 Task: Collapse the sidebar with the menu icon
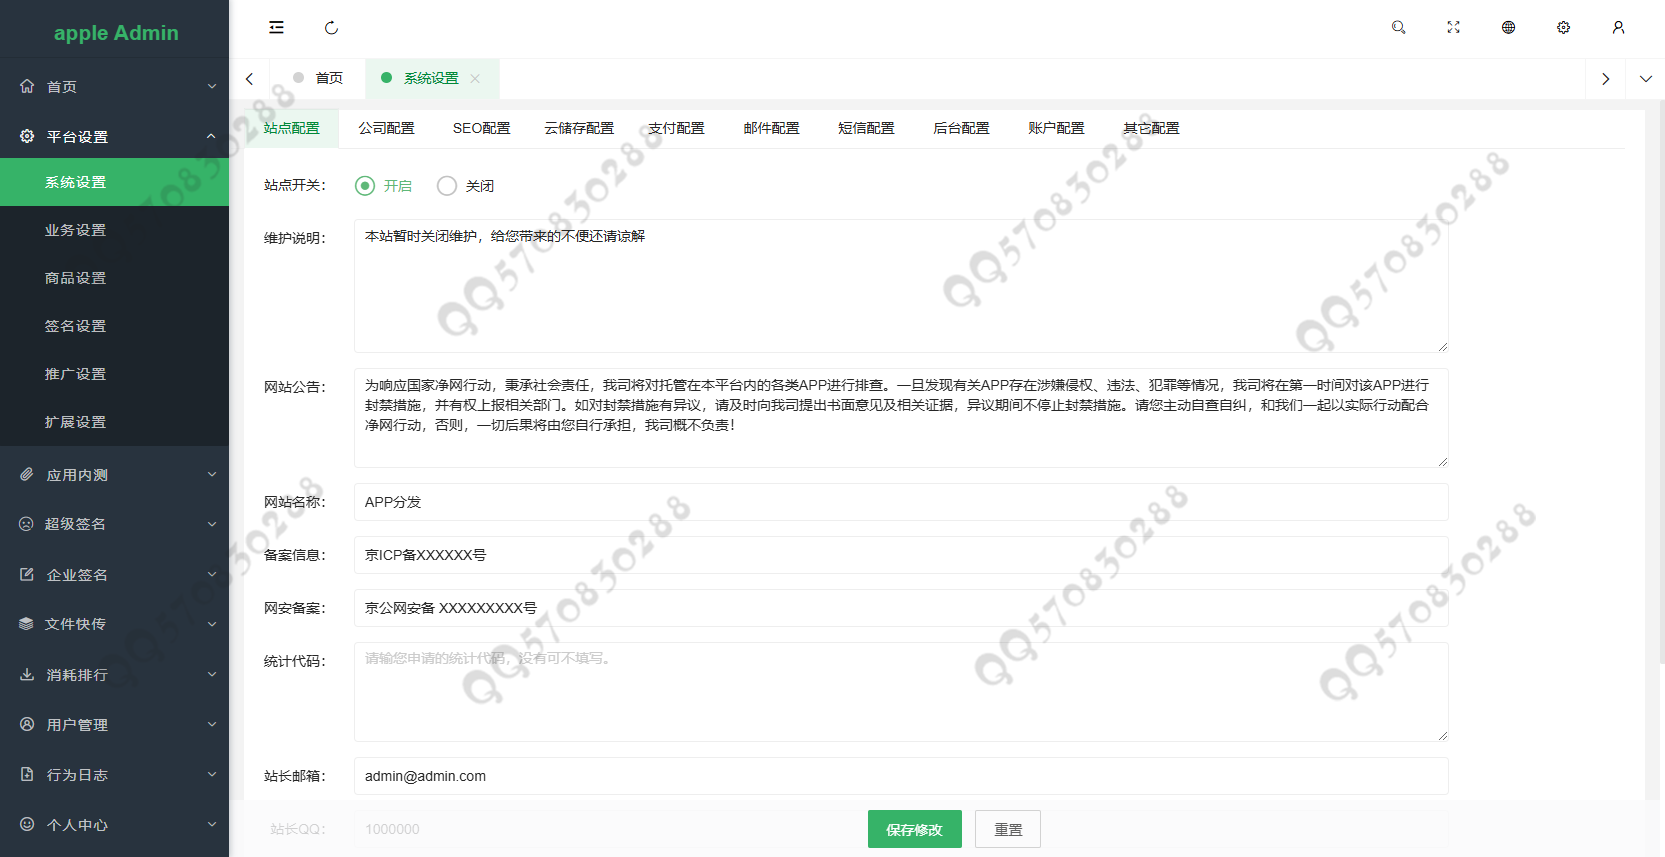[276, 28]
